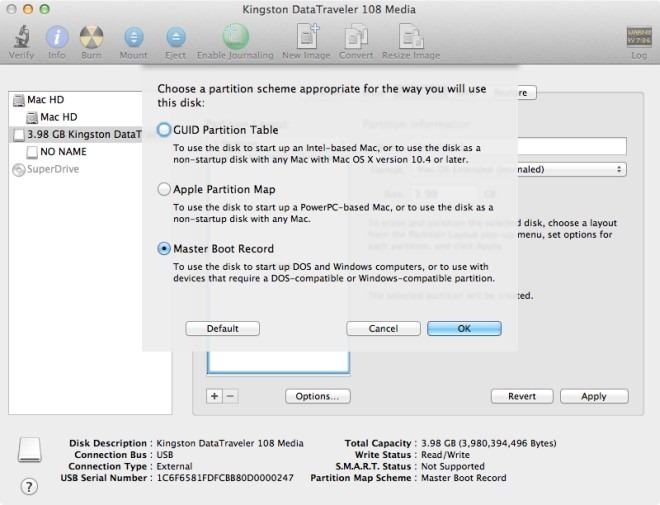The width and height of the screenshot is (660, 505).
Task: Click the Resize Image toolbar icon
Action: click(411, 37)
